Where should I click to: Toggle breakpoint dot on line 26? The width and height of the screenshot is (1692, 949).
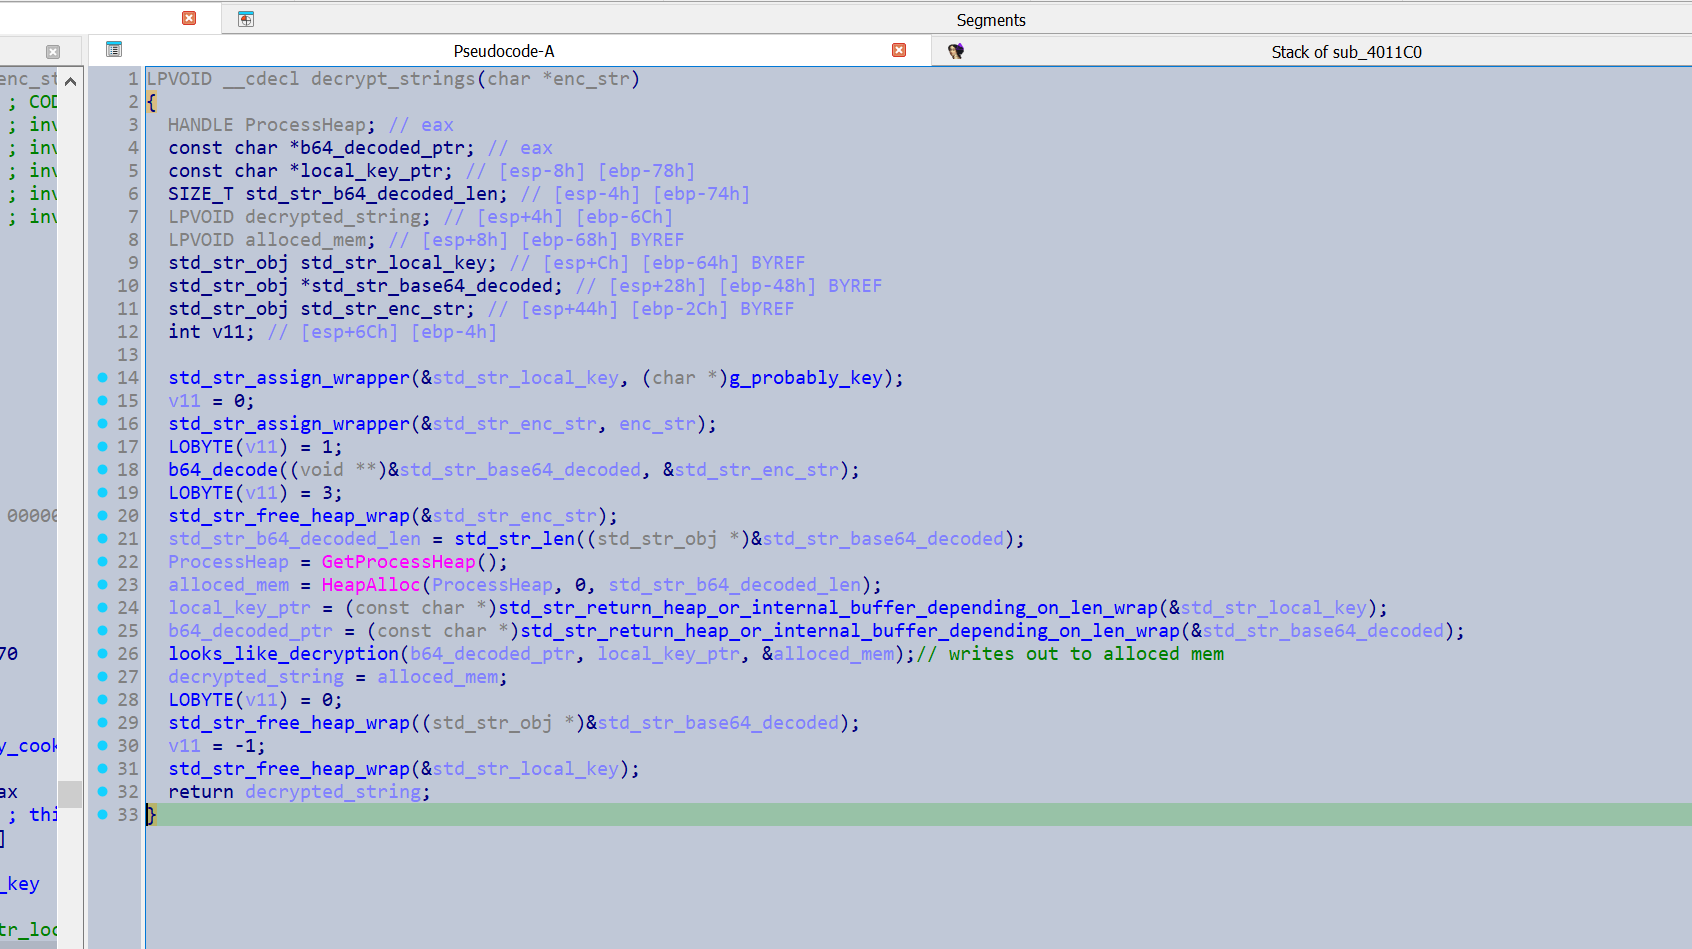point(102,654)
